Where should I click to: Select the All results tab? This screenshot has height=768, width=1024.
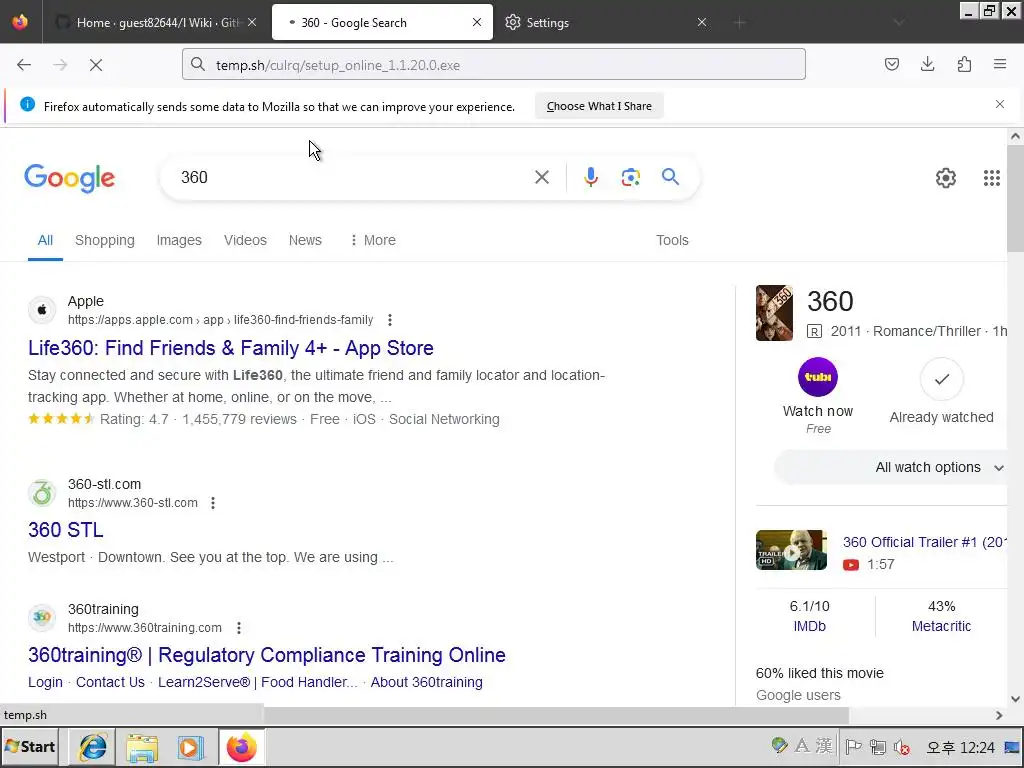click(45, 240)
